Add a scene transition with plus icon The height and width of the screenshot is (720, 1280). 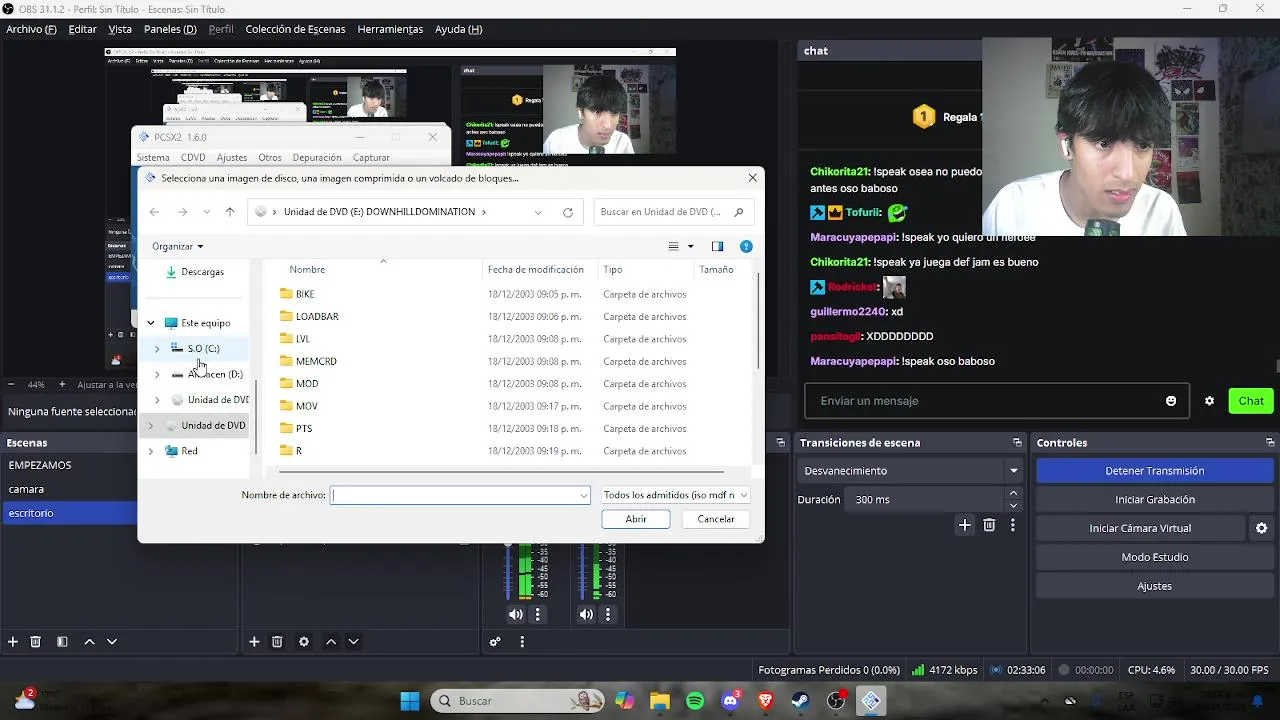click(964, 525)
